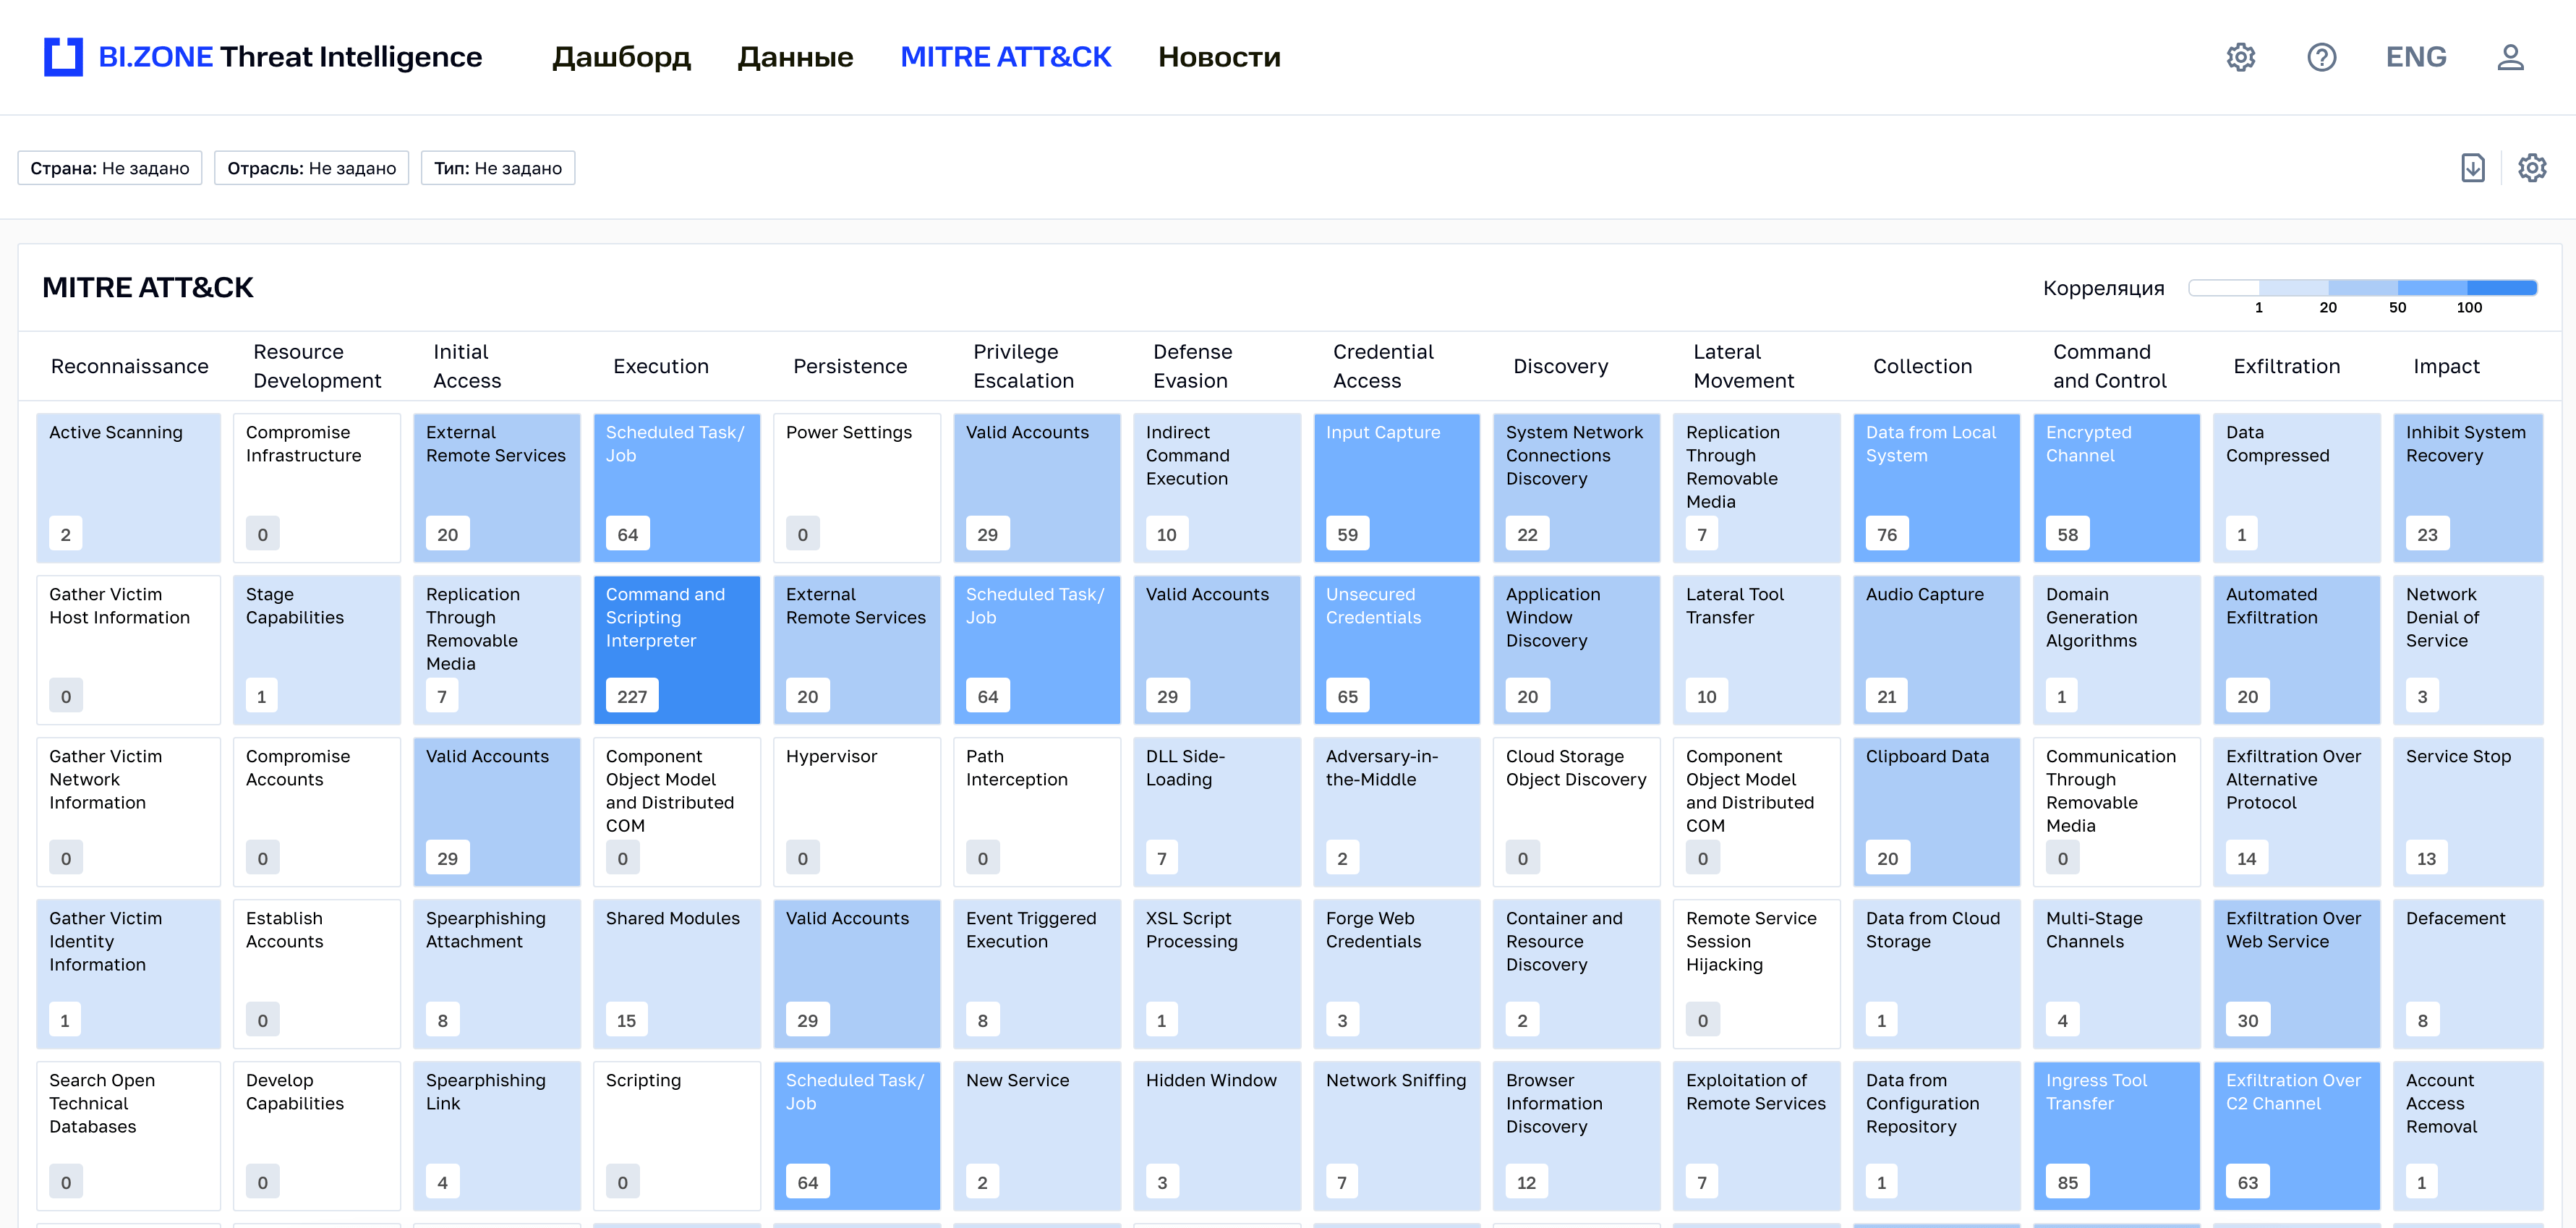
Task: Click the Clipboard Data card
Action: 1937,812
